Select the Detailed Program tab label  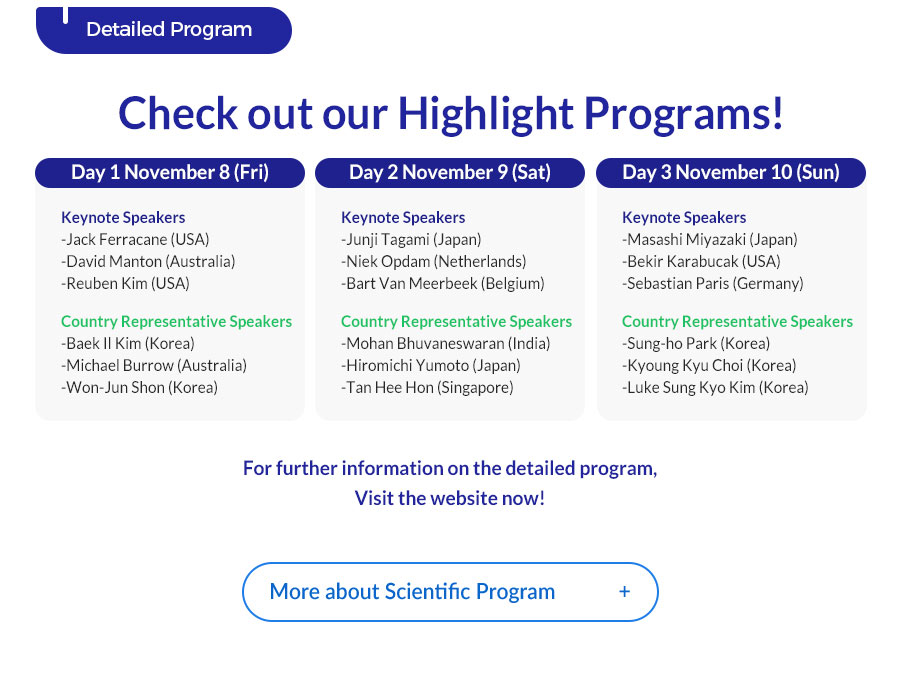[x=169, y=29]
